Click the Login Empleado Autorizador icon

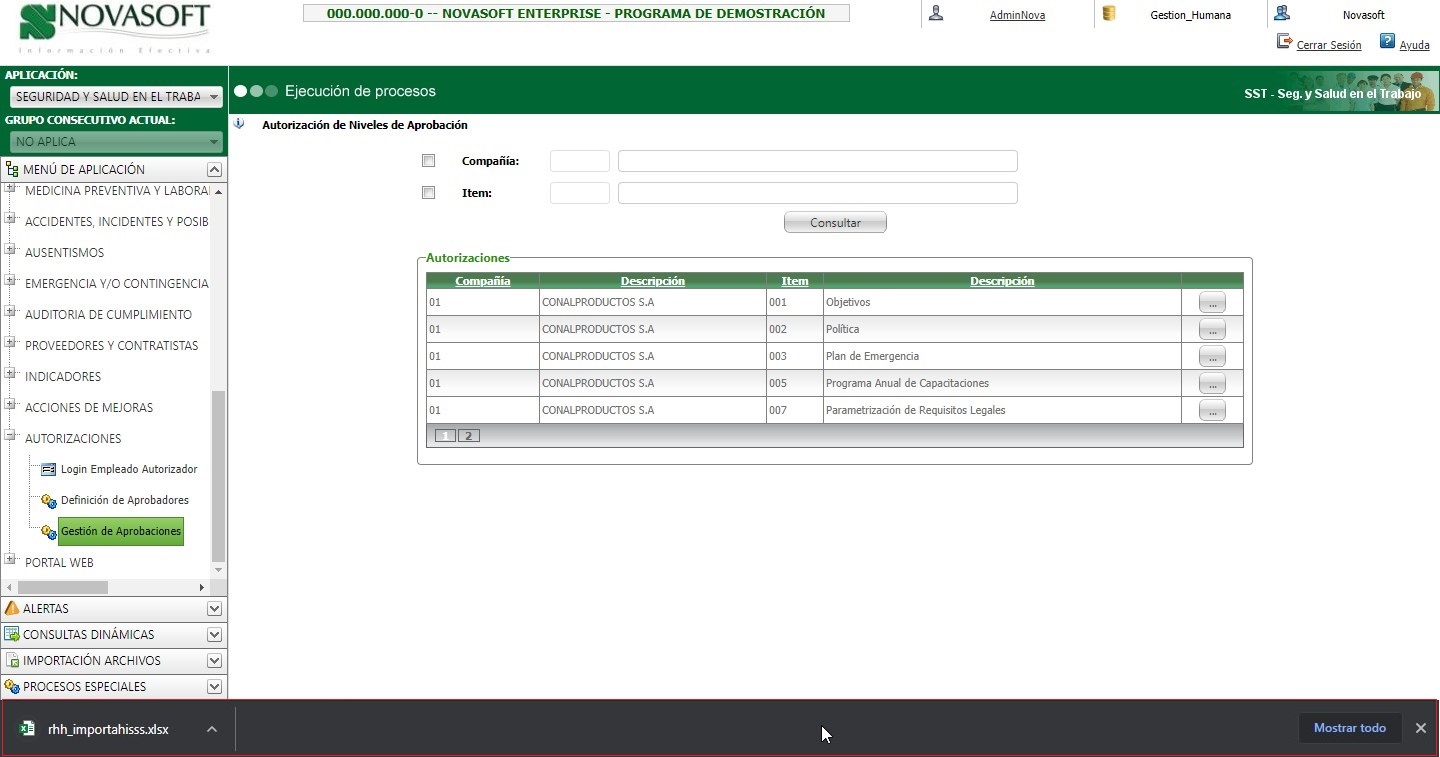coord(48,469)
